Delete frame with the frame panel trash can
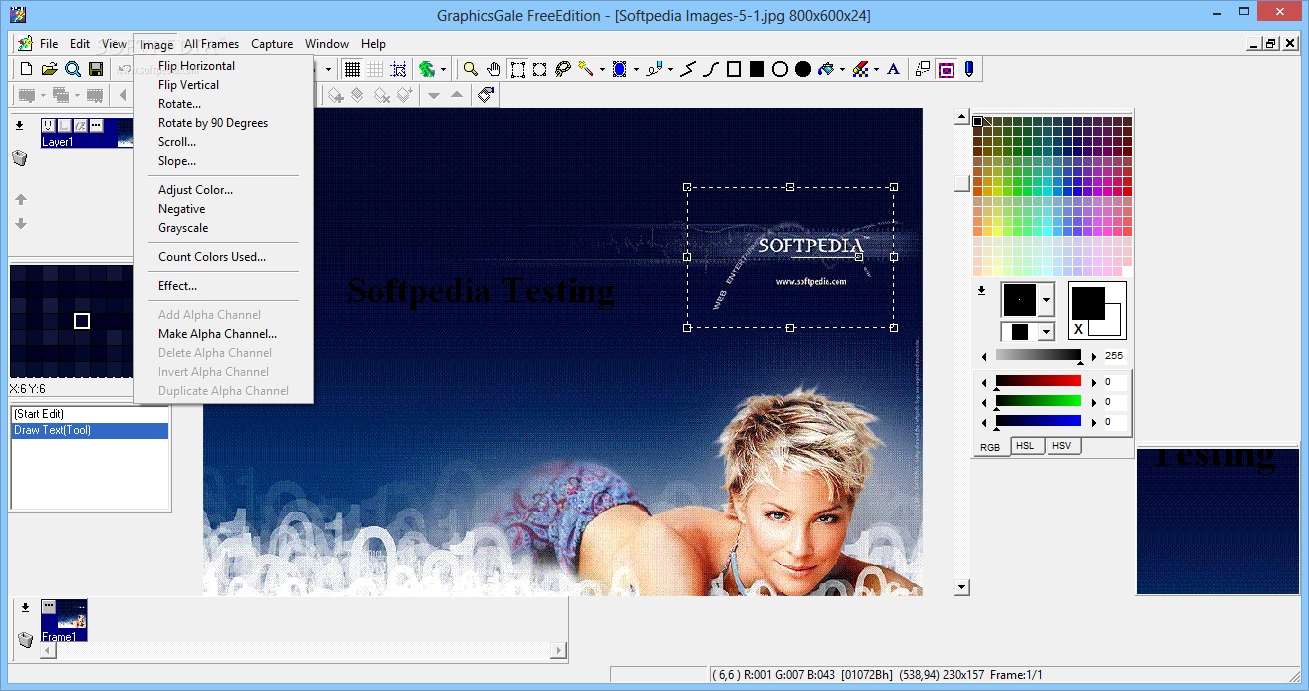Image resolution: width=1309 pixels, height=691 pixels. (x=26, y=639)
